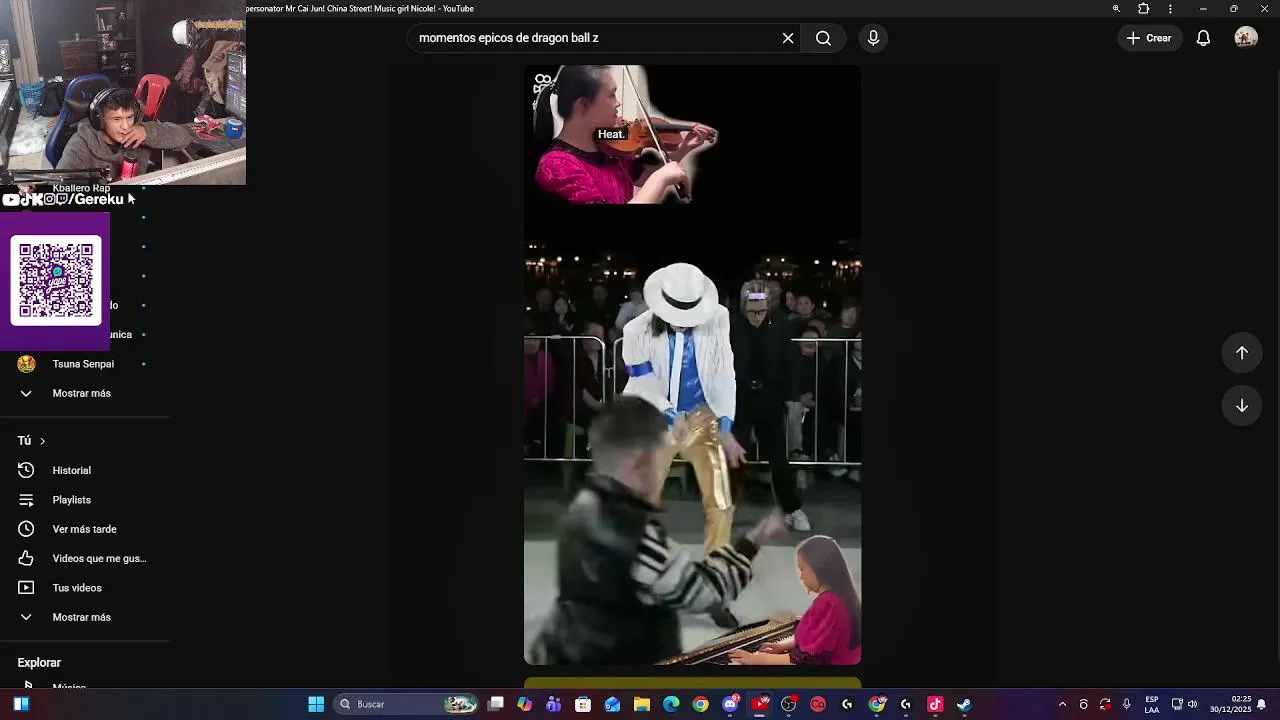Switch to OBS Studio on the taskbar

(x=789, y=704)
